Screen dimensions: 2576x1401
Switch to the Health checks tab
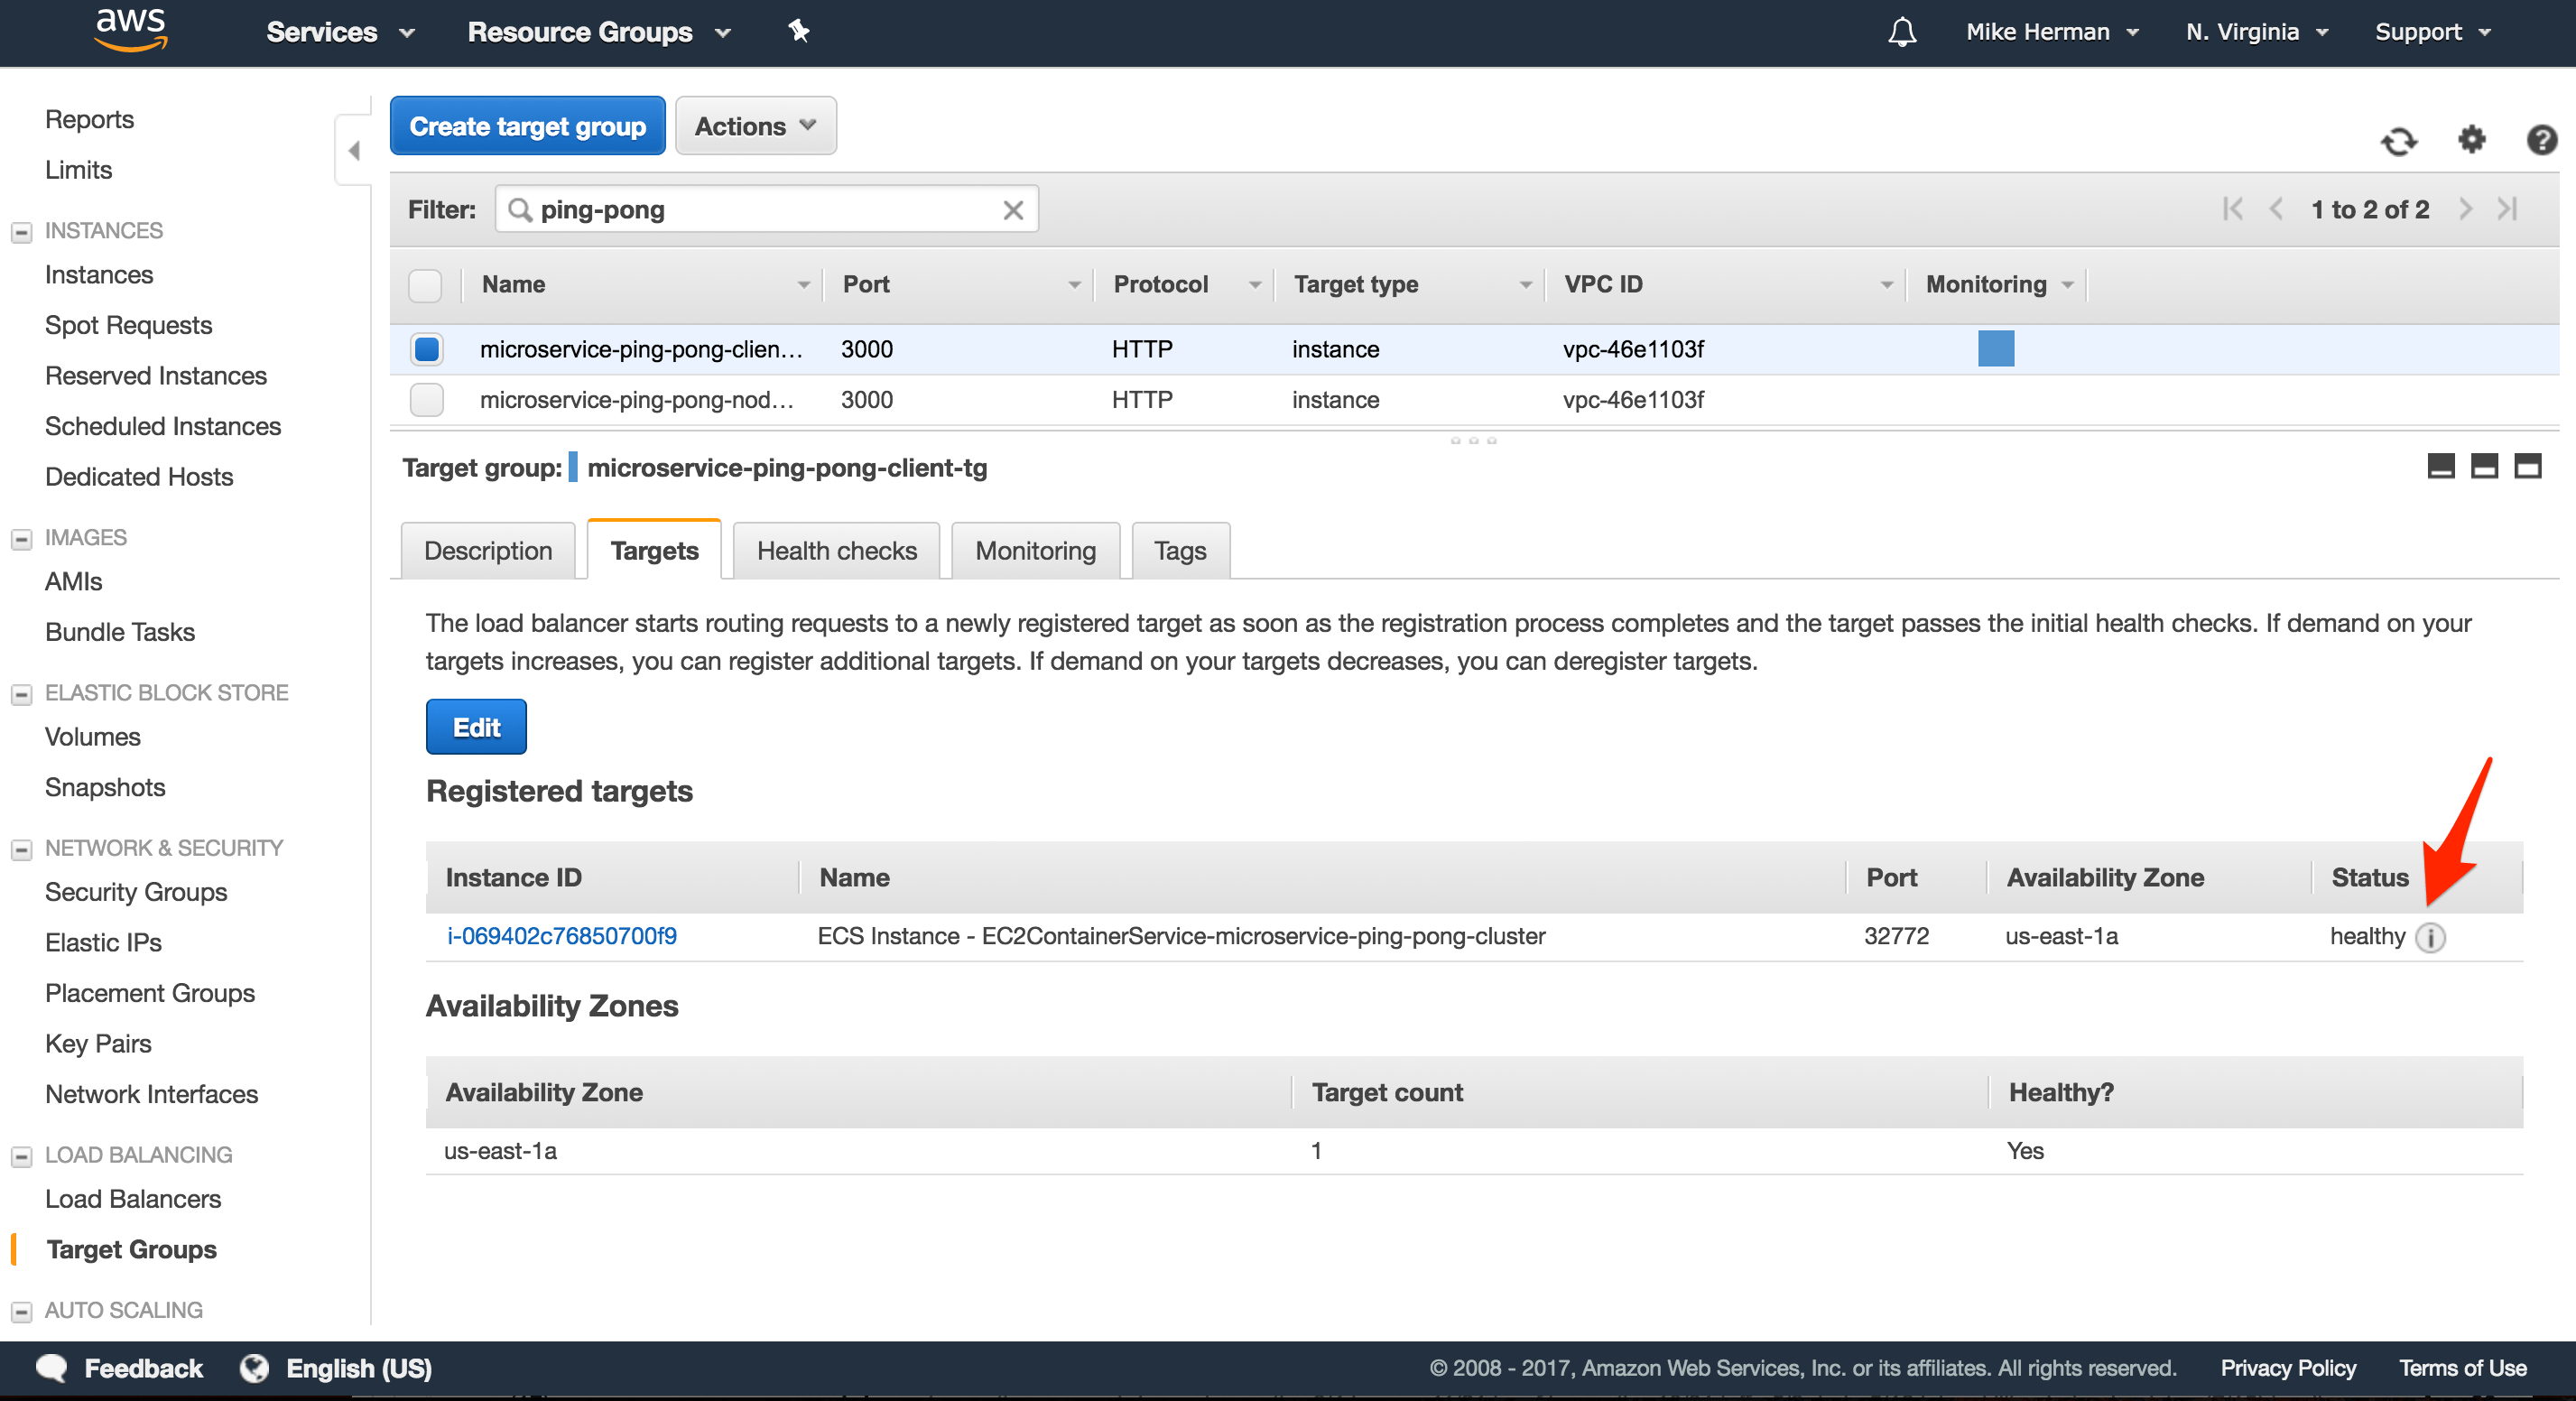tap(836, 550)
